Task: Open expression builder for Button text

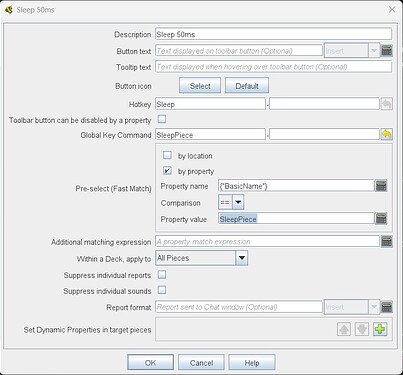Action: click(x=387, y=51)
